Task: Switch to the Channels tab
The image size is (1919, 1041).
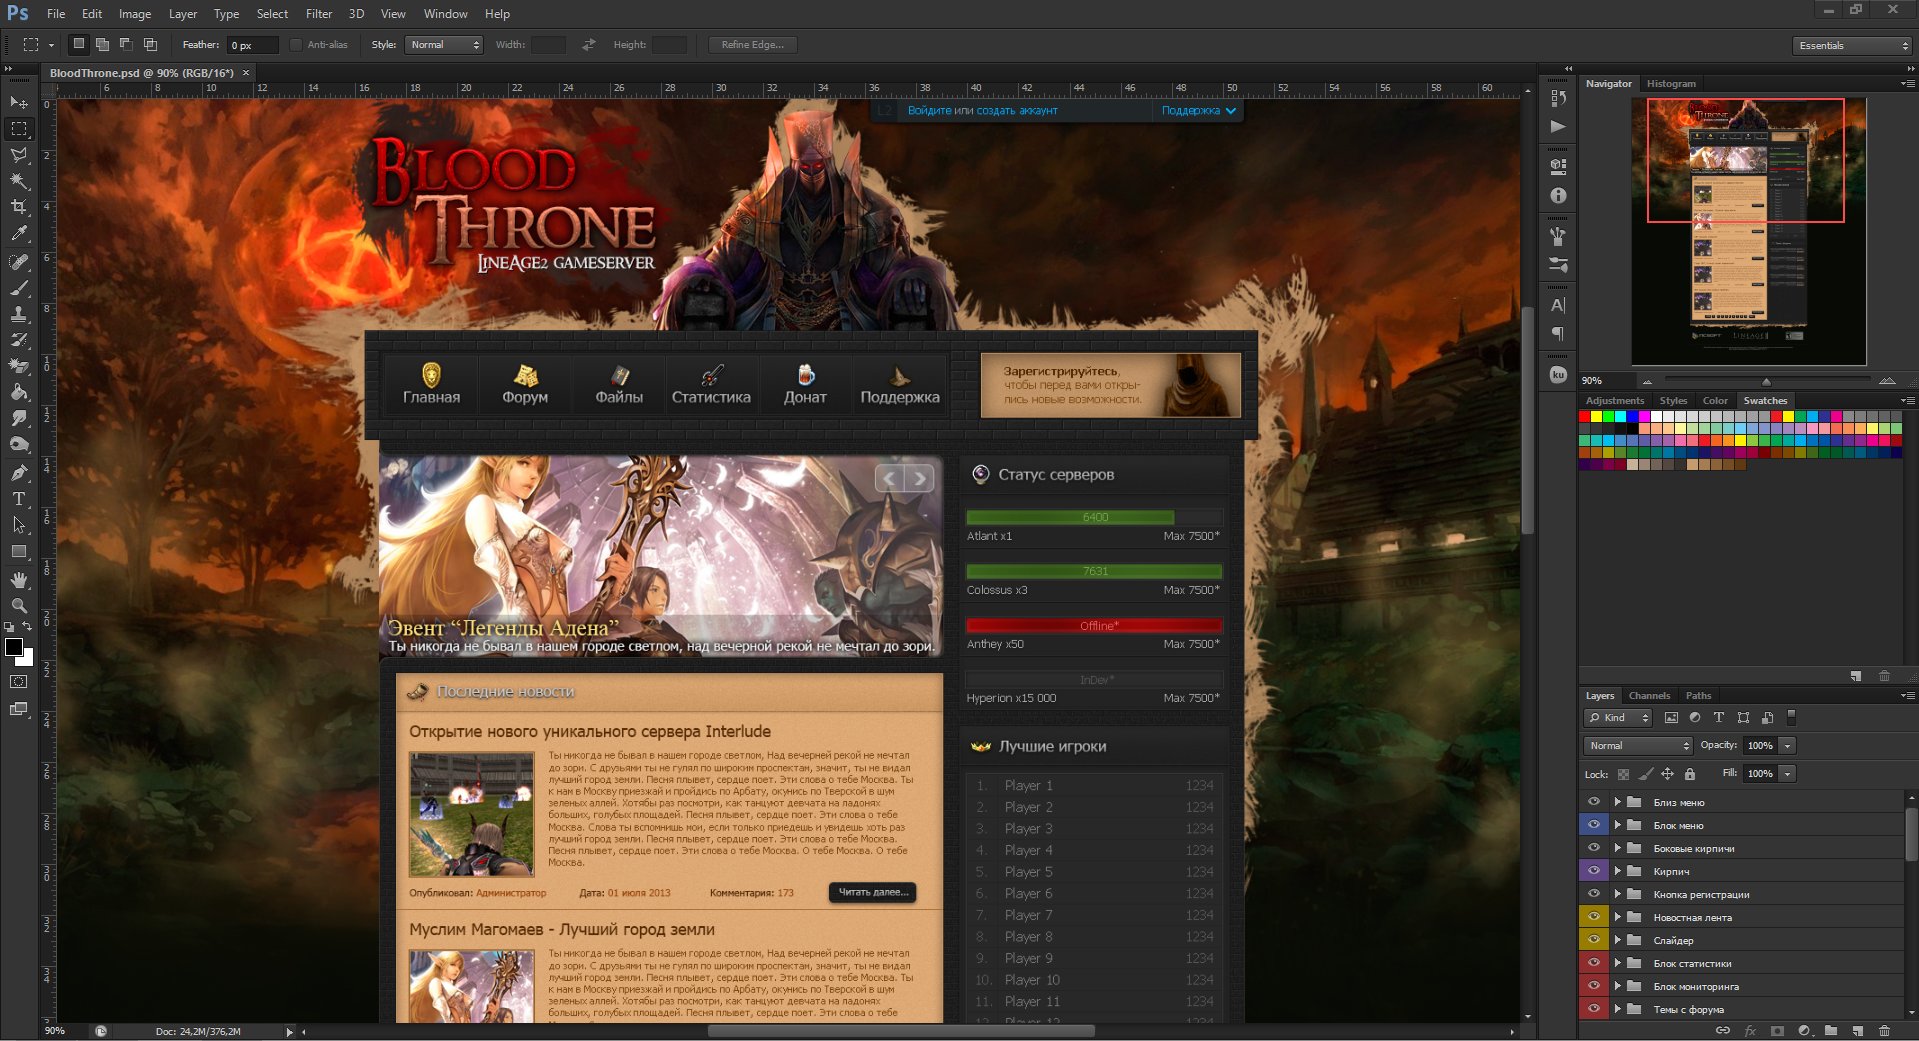Action: [1649, 696]
